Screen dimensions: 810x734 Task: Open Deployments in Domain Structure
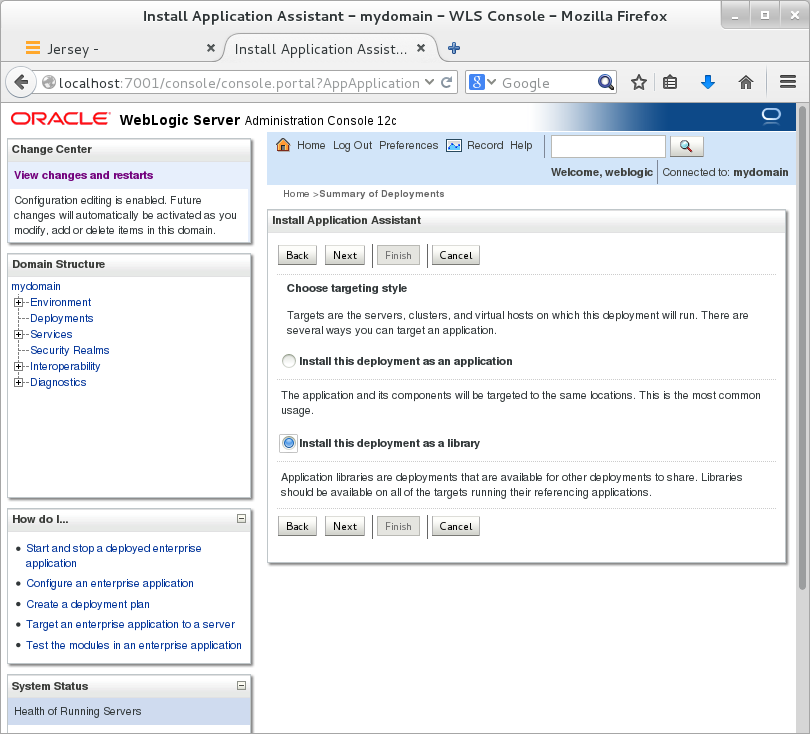61,318
